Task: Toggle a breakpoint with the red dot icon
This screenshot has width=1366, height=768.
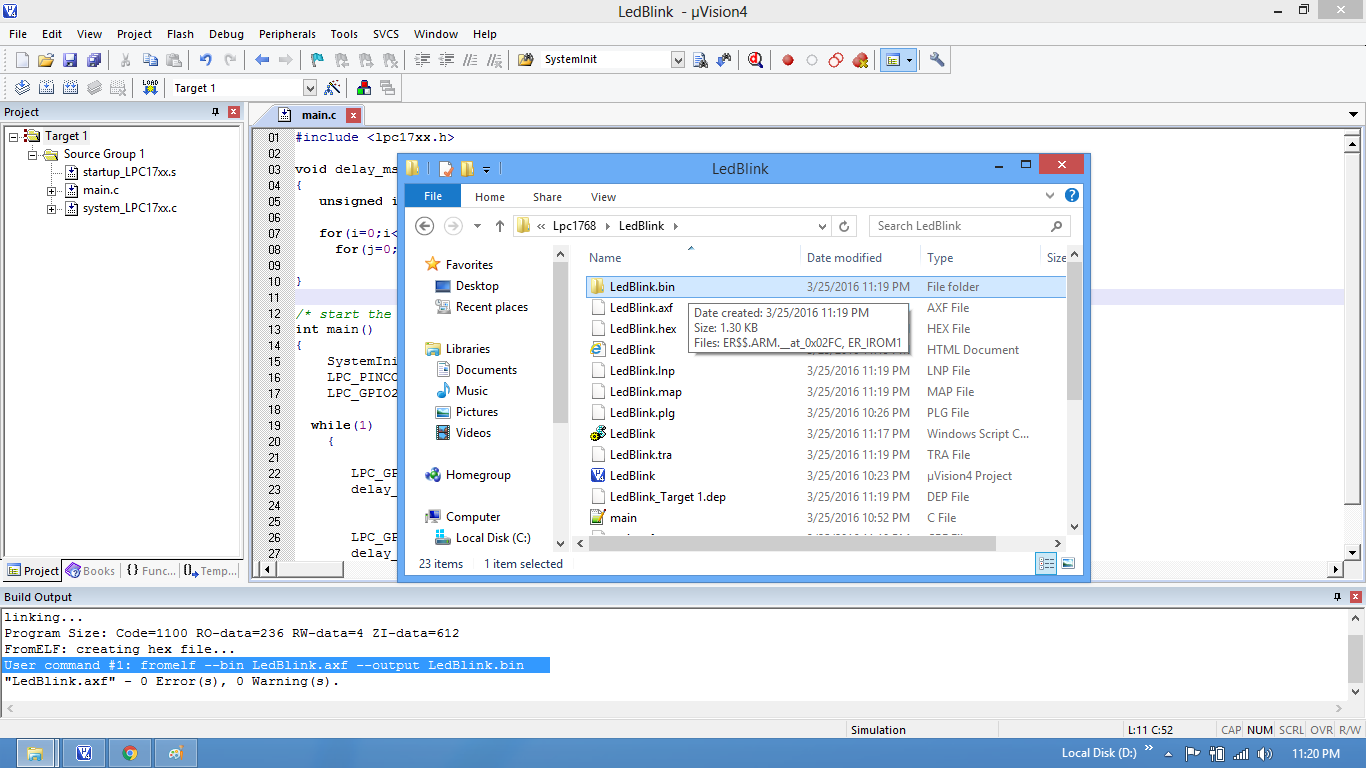Action: point(788,60)
